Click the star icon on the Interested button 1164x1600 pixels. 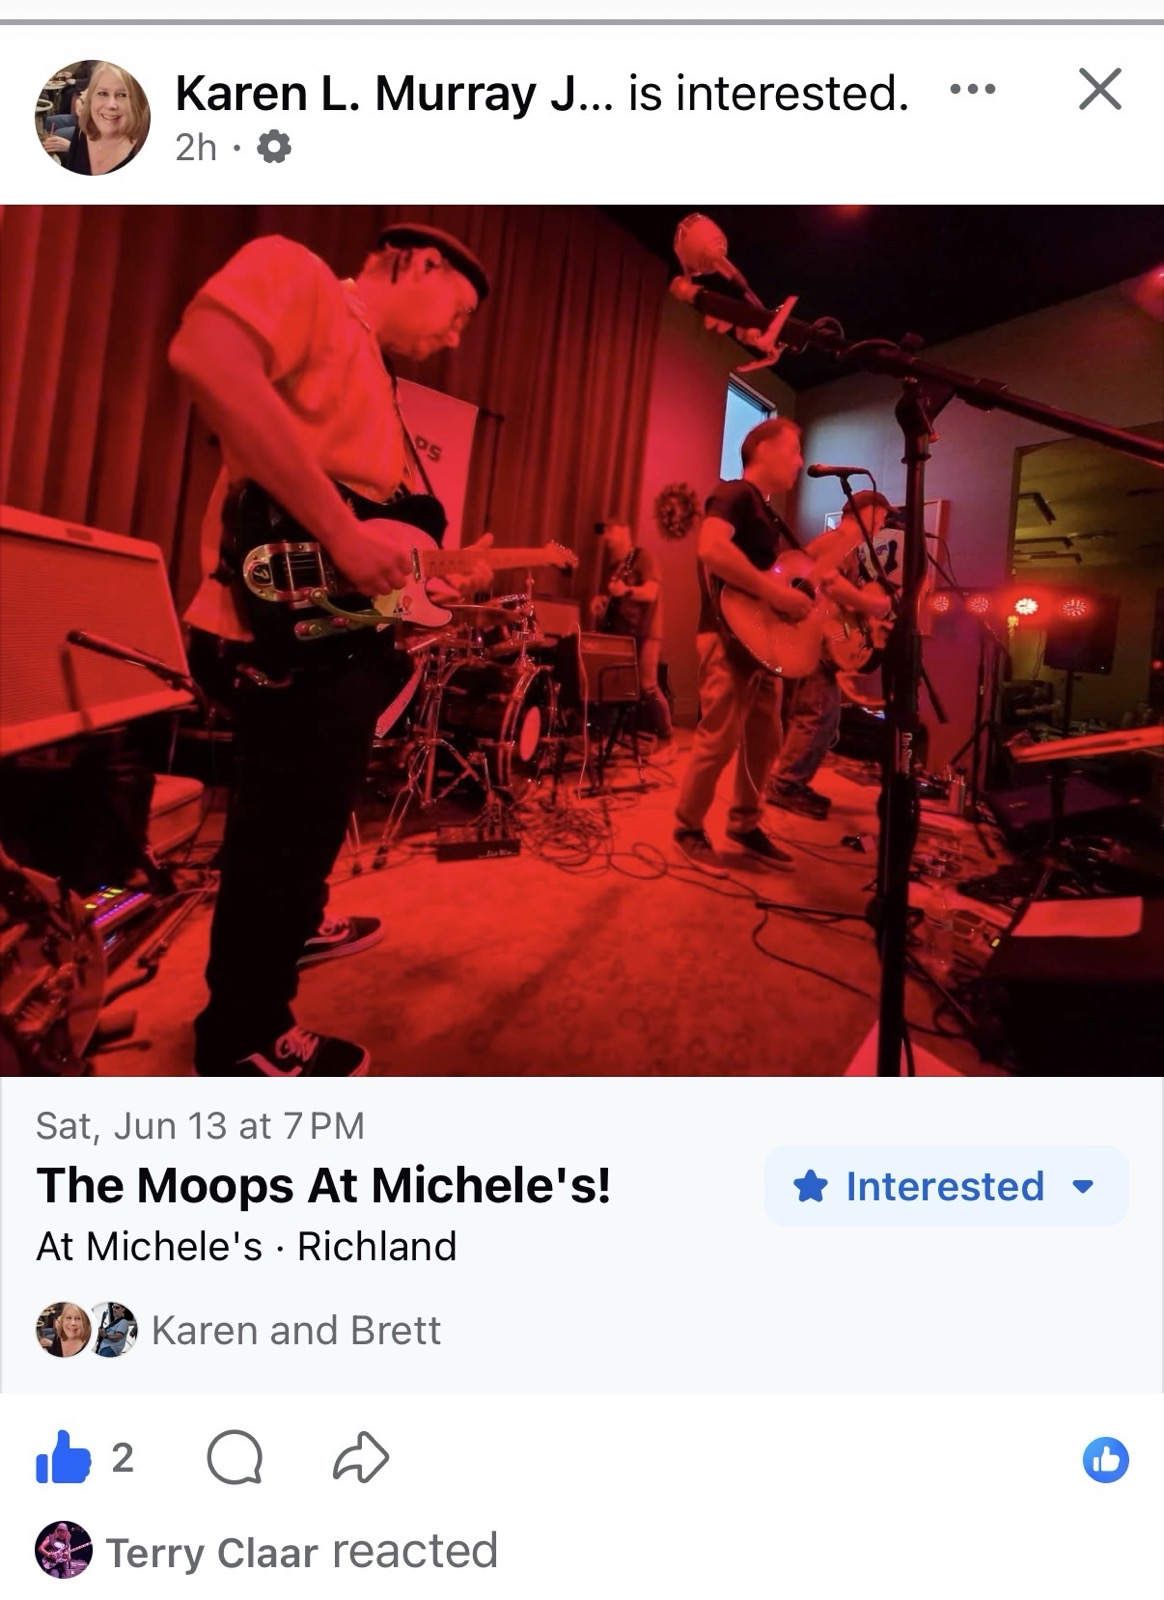[x=810, y=1187]
